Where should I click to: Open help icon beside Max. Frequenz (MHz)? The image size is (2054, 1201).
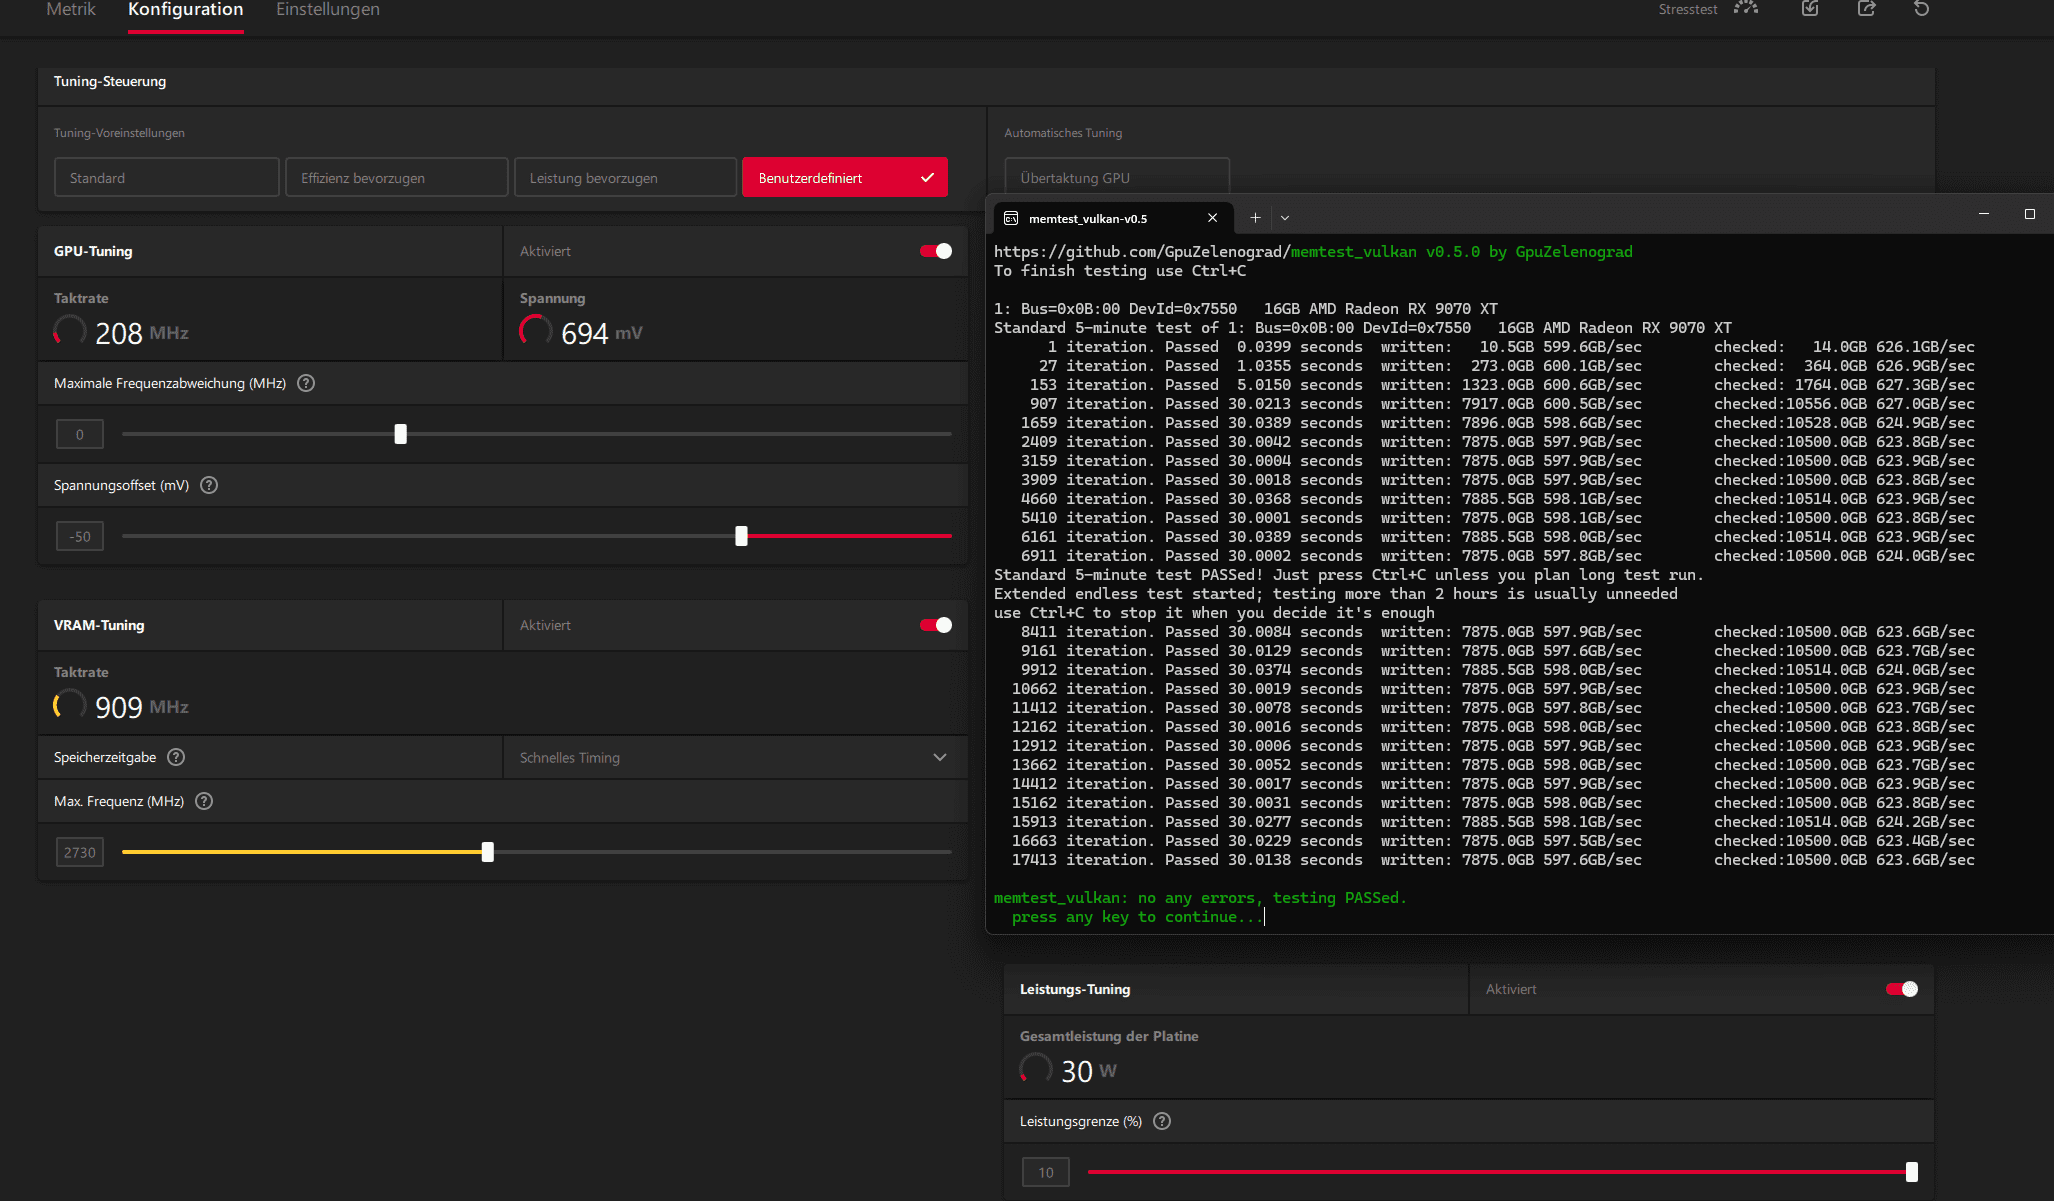coord(204,801)
